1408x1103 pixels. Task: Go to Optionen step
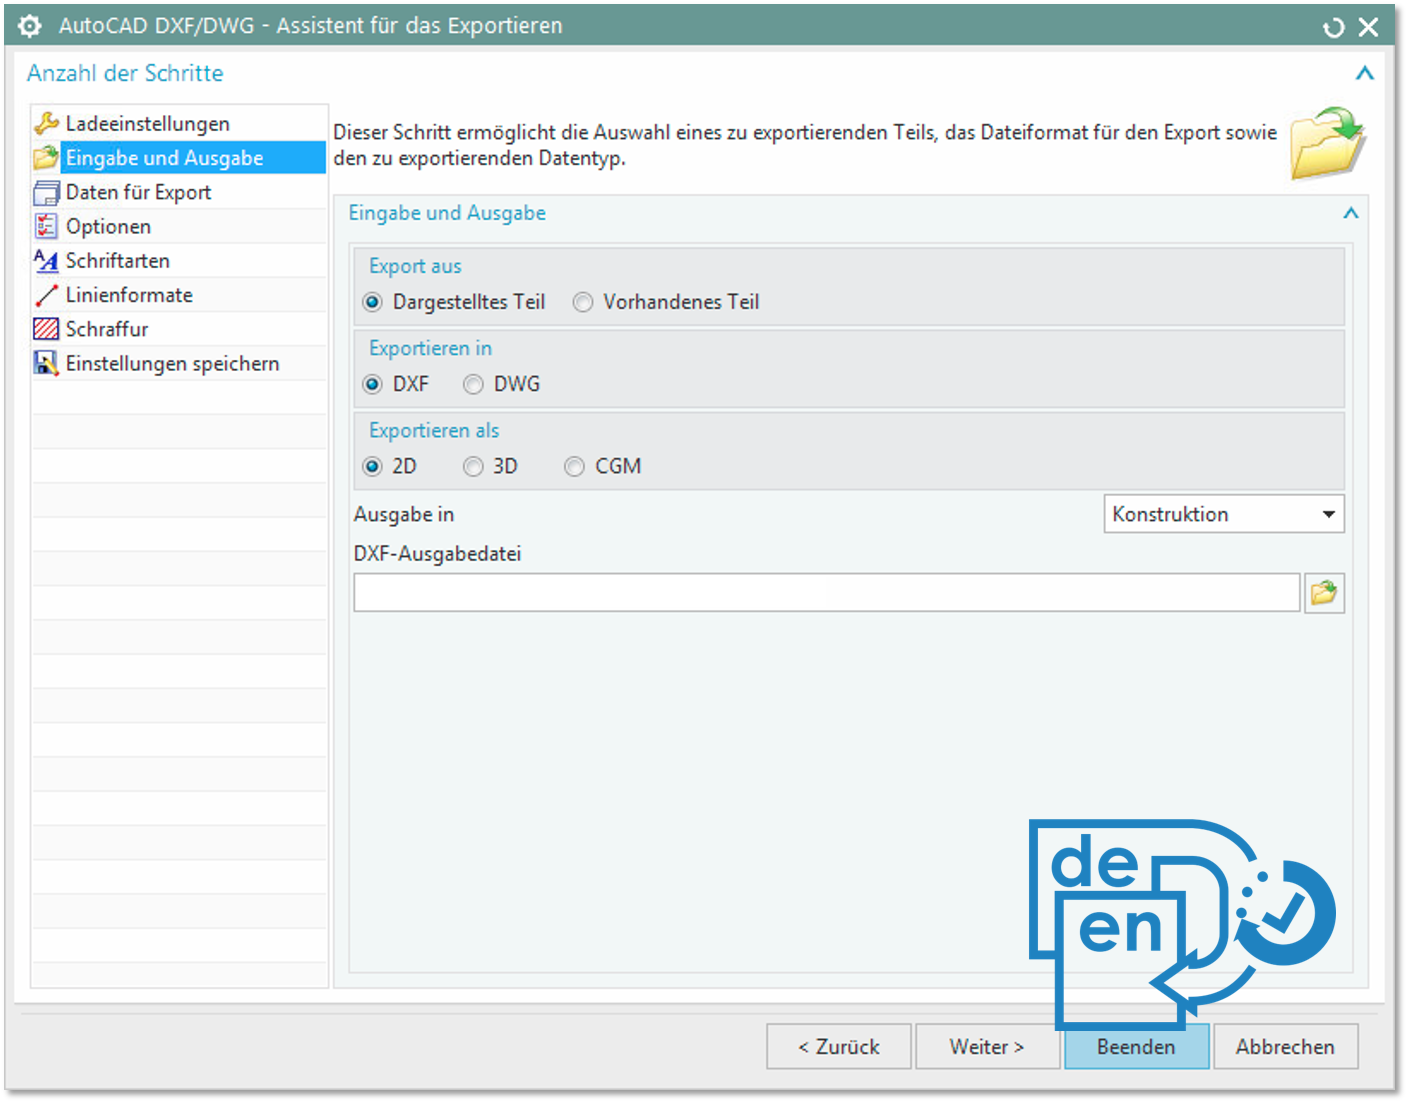[x=179, y=226]
